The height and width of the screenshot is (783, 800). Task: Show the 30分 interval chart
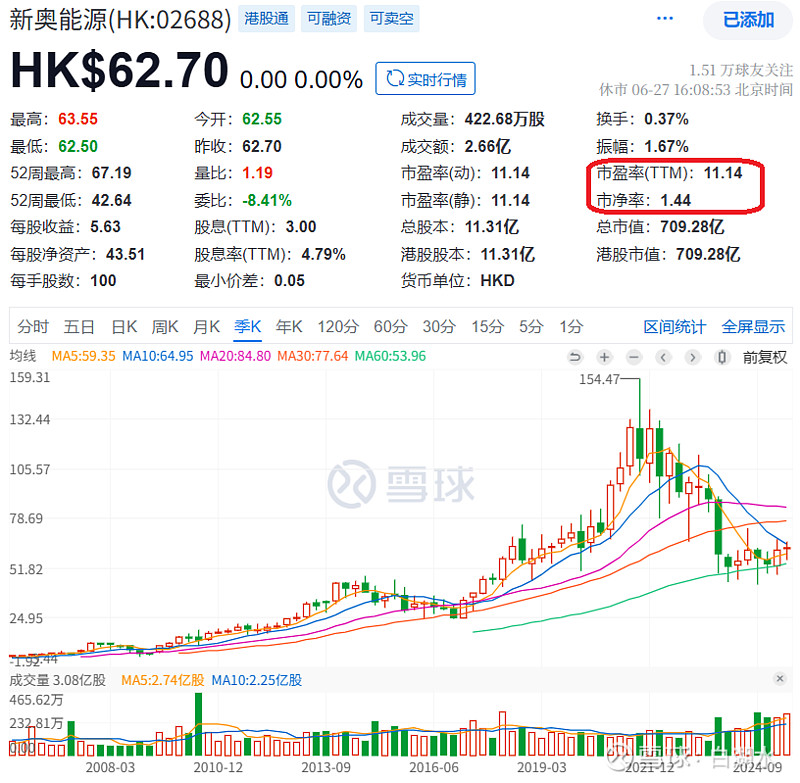[x=439, y=326]
